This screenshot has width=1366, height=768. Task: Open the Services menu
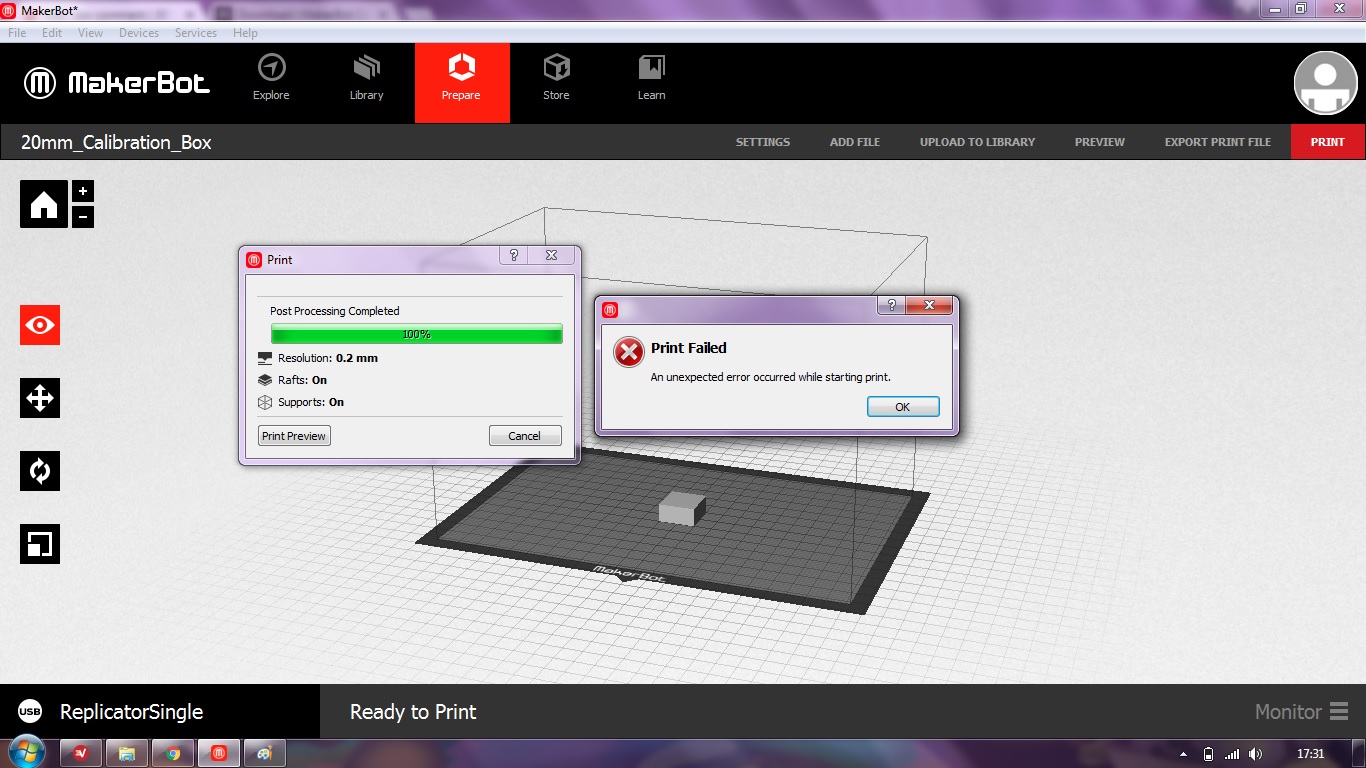[x=196, y=33]
